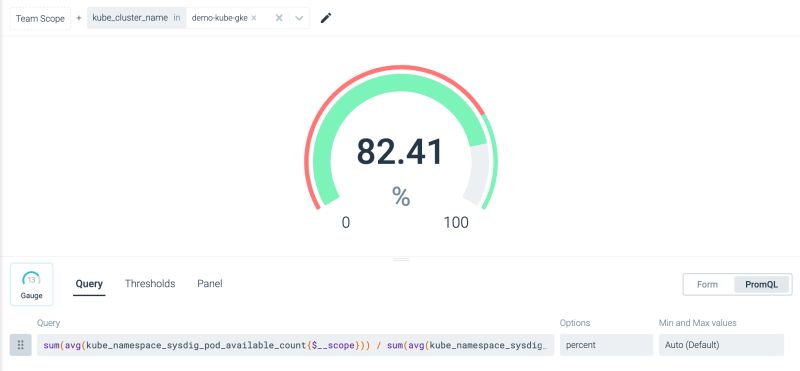Select PromQL query mode
This screenshot has width=800, height=371.
[762, 284]
